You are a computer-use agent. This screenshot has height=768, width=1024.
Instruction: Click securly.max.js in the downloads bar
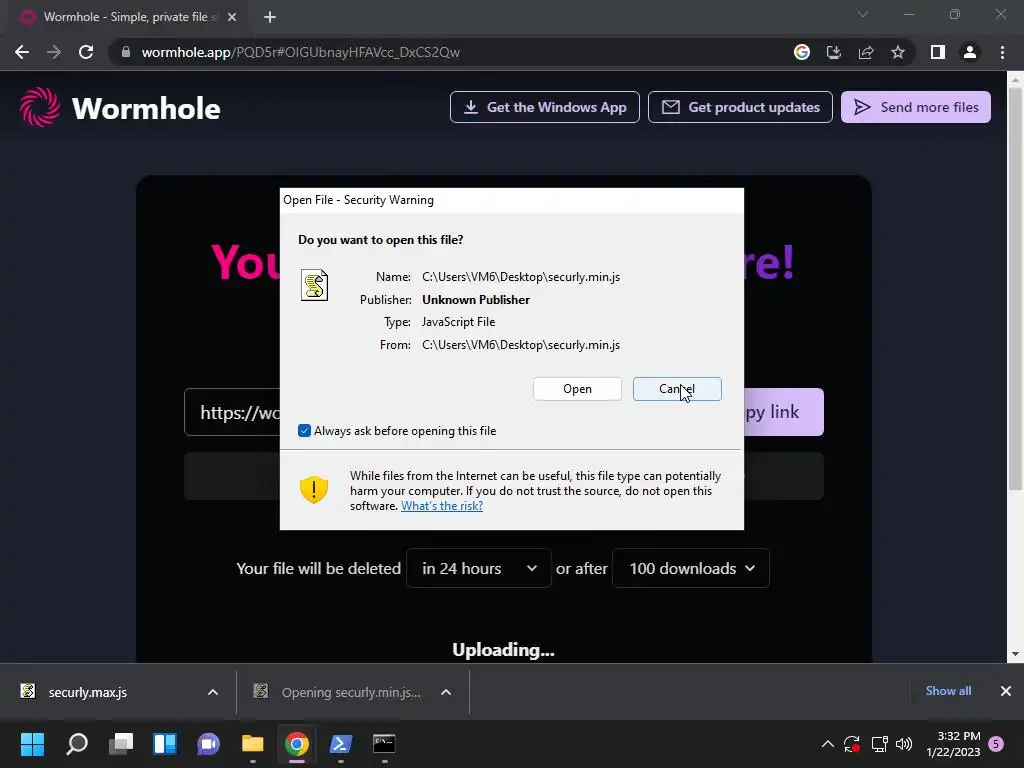coord(88,692)
